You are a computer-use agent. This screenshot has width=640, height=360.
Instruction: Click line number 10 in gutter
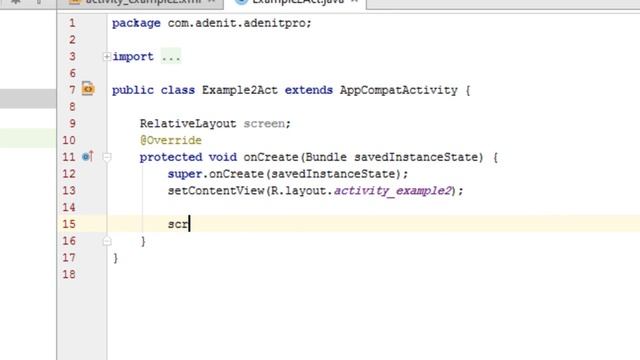69,140
